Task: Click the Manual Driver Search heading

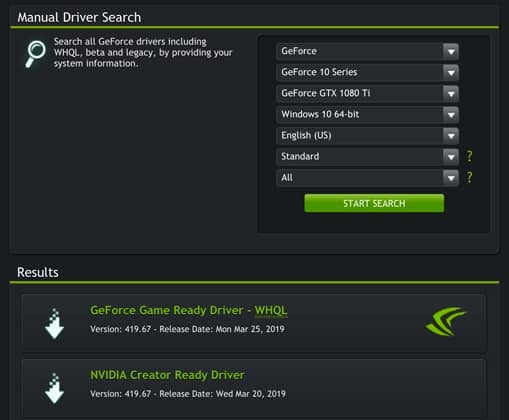Action: 79,17
